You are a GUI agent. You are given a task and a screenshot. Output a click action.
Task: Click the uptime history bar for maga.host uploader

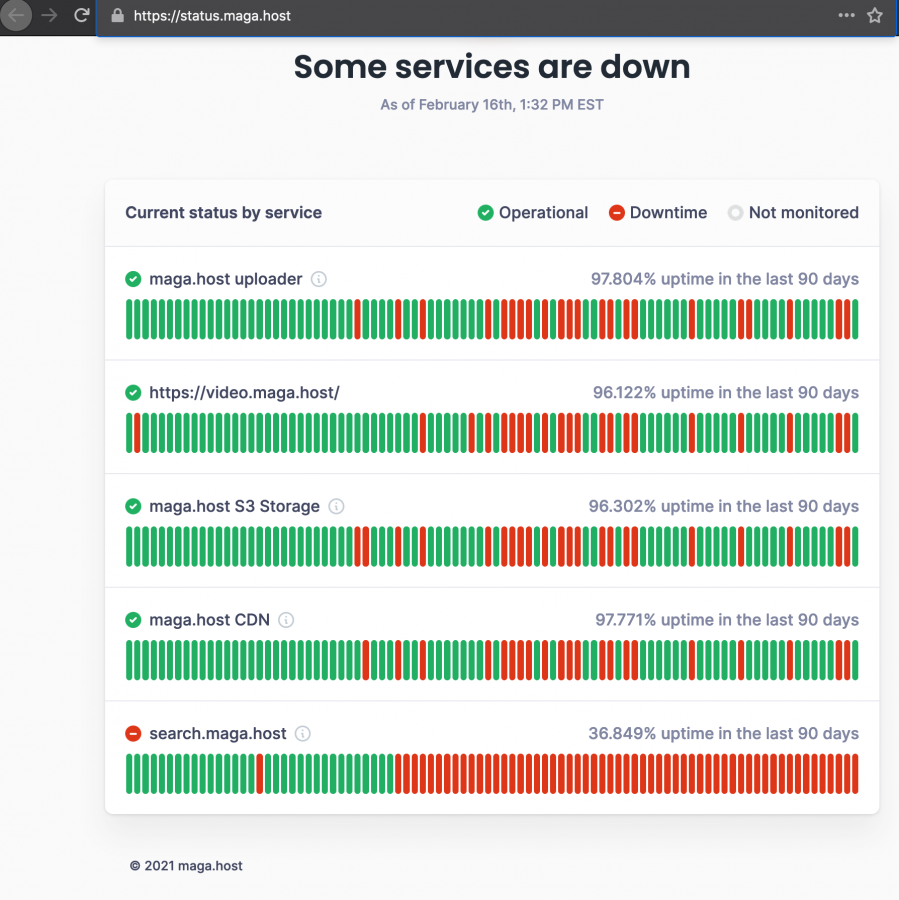[492, 319]
